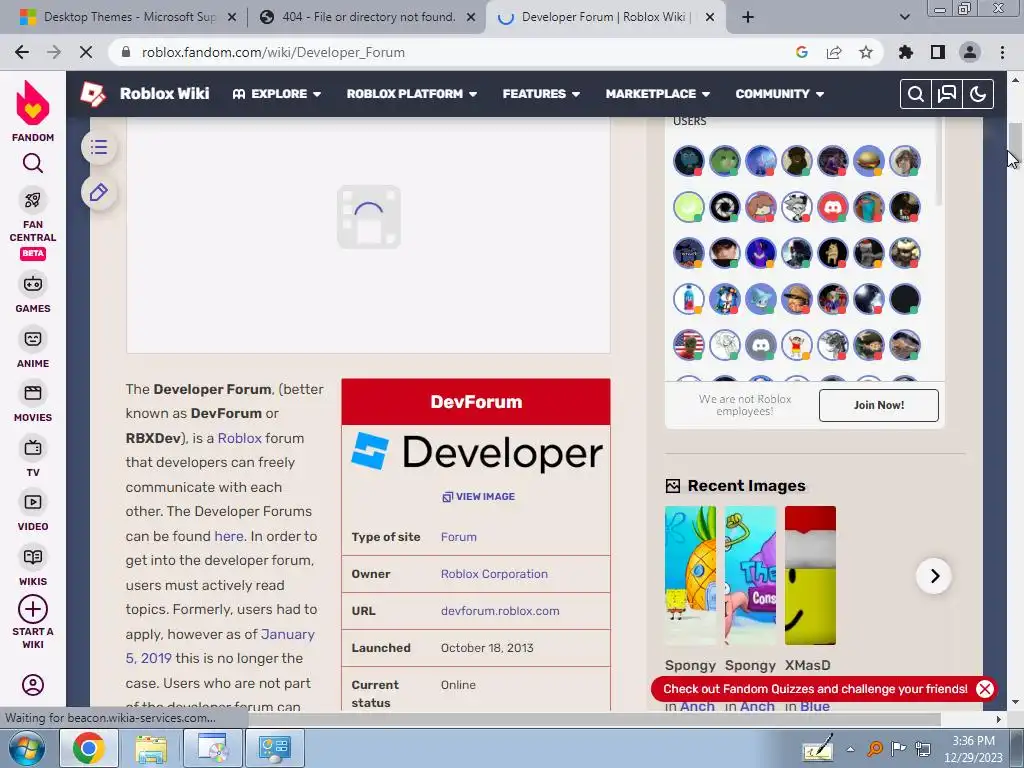1024x768 pixels.
Task: Open the Games controller icon
Action: pos(33,284)
